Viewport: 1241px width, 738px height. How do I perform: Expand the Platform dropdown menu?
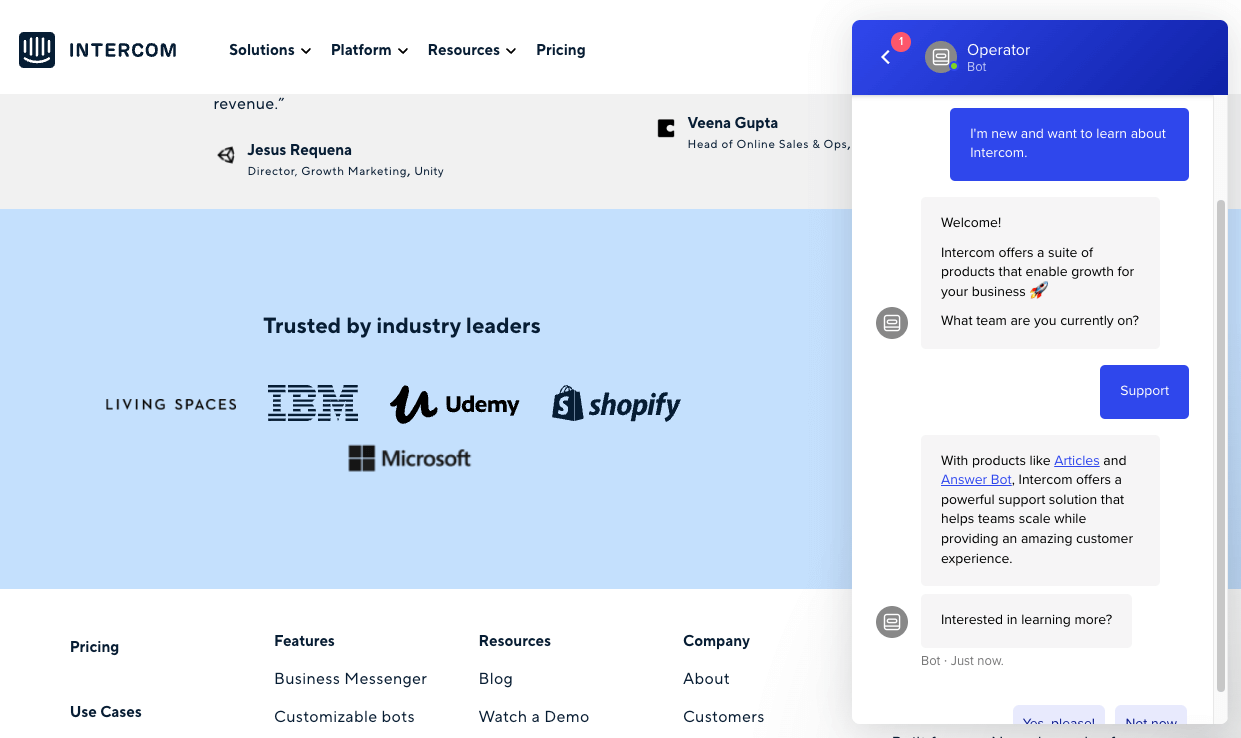coord(369,50)
